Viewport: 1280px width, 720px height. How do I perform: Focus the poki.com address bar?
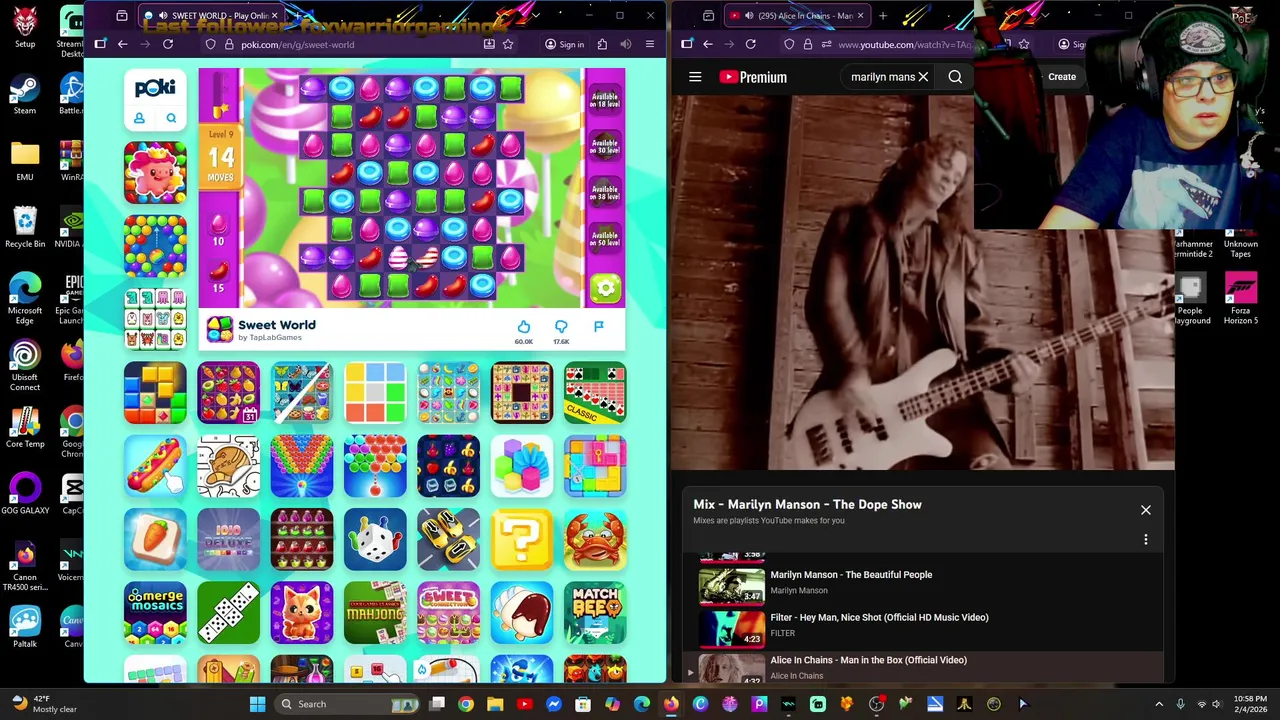pos(360,44)
